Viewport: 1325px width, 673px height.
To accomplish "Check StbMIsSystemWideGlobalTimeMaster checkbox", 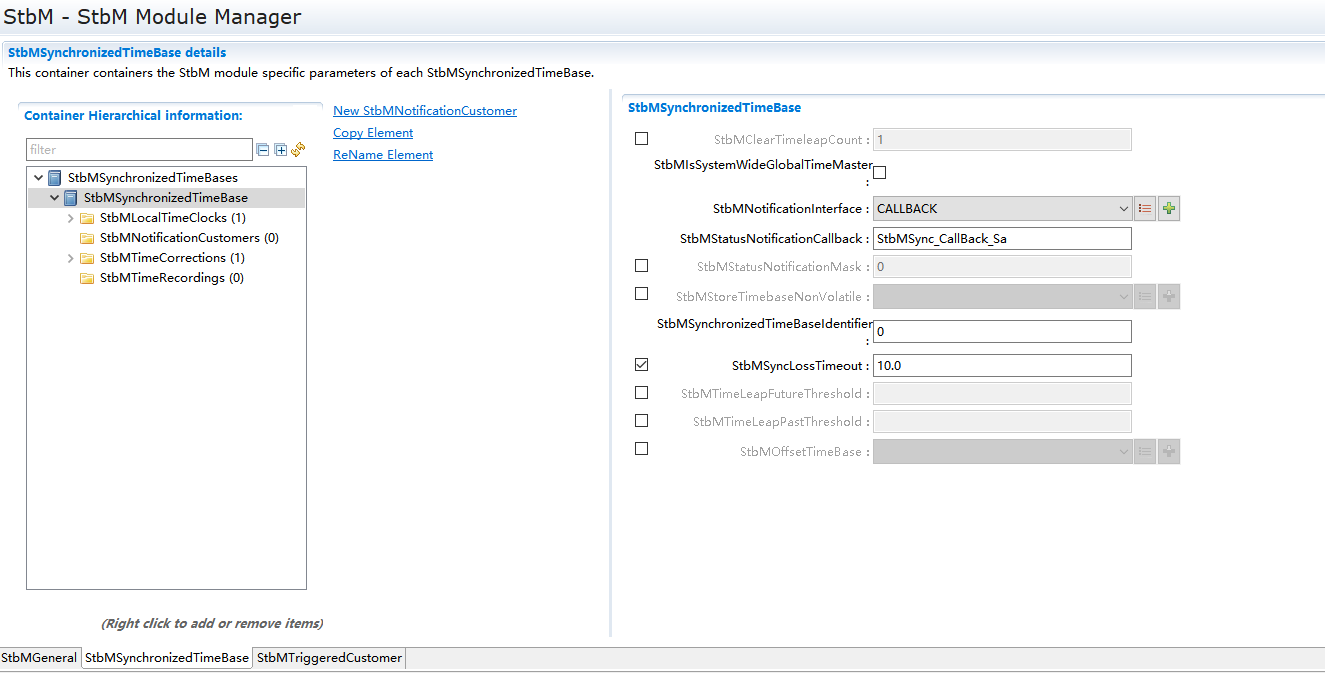I will (x=880, y=172).
